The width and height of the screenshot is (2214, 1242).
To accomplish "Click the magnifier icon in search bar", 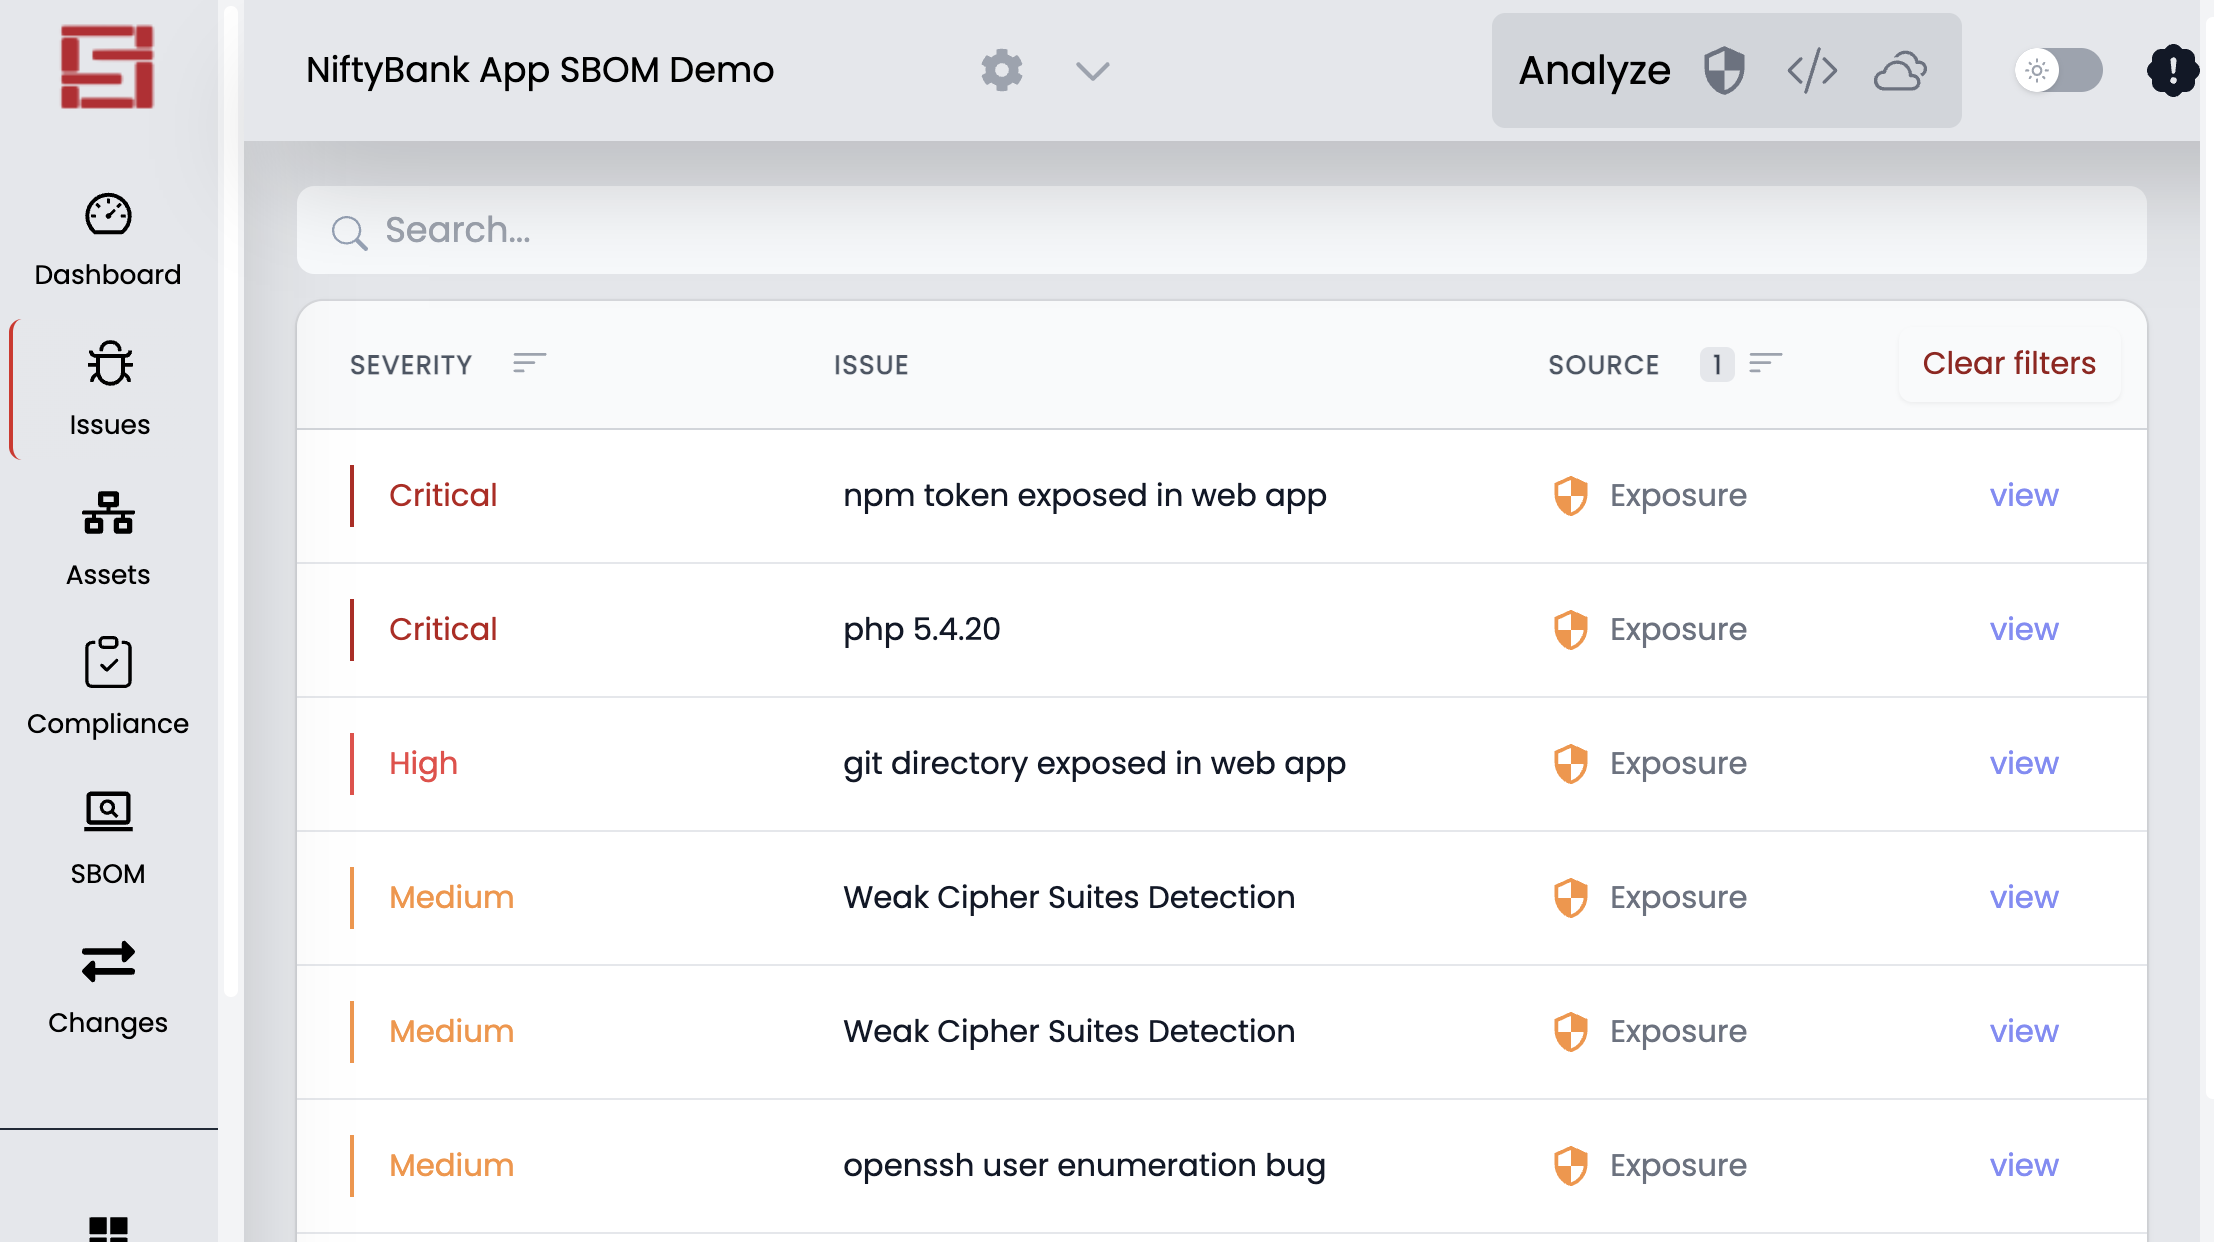I will pyautogui.click(x=349, y=232).
